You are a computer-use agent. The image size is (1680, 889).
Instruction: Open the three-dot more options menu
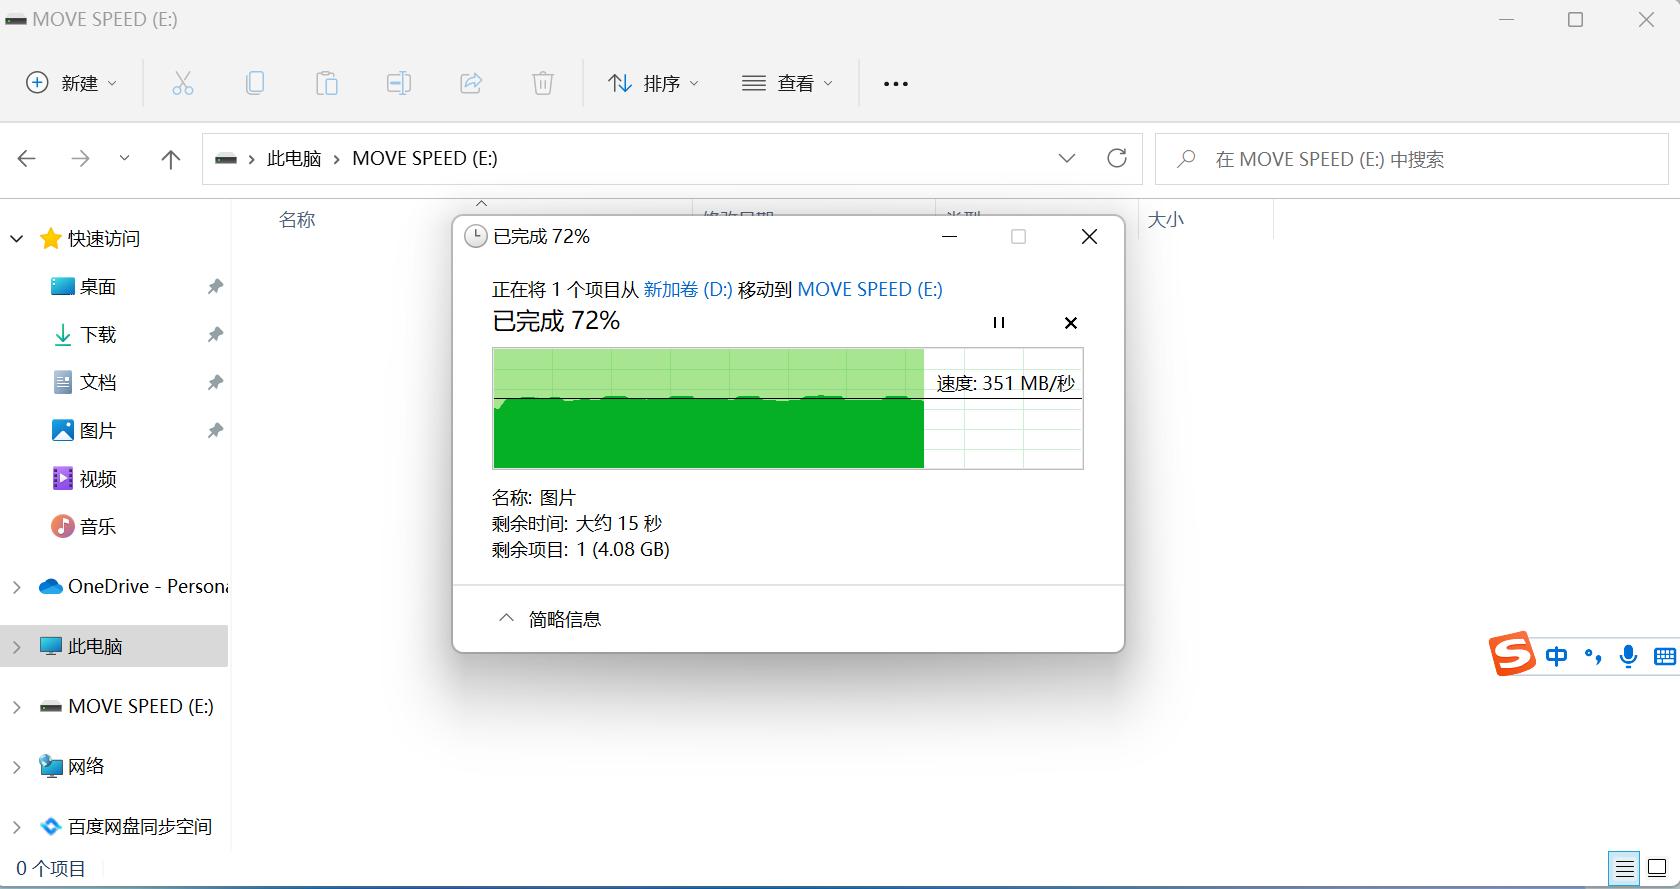pos(896,84)
